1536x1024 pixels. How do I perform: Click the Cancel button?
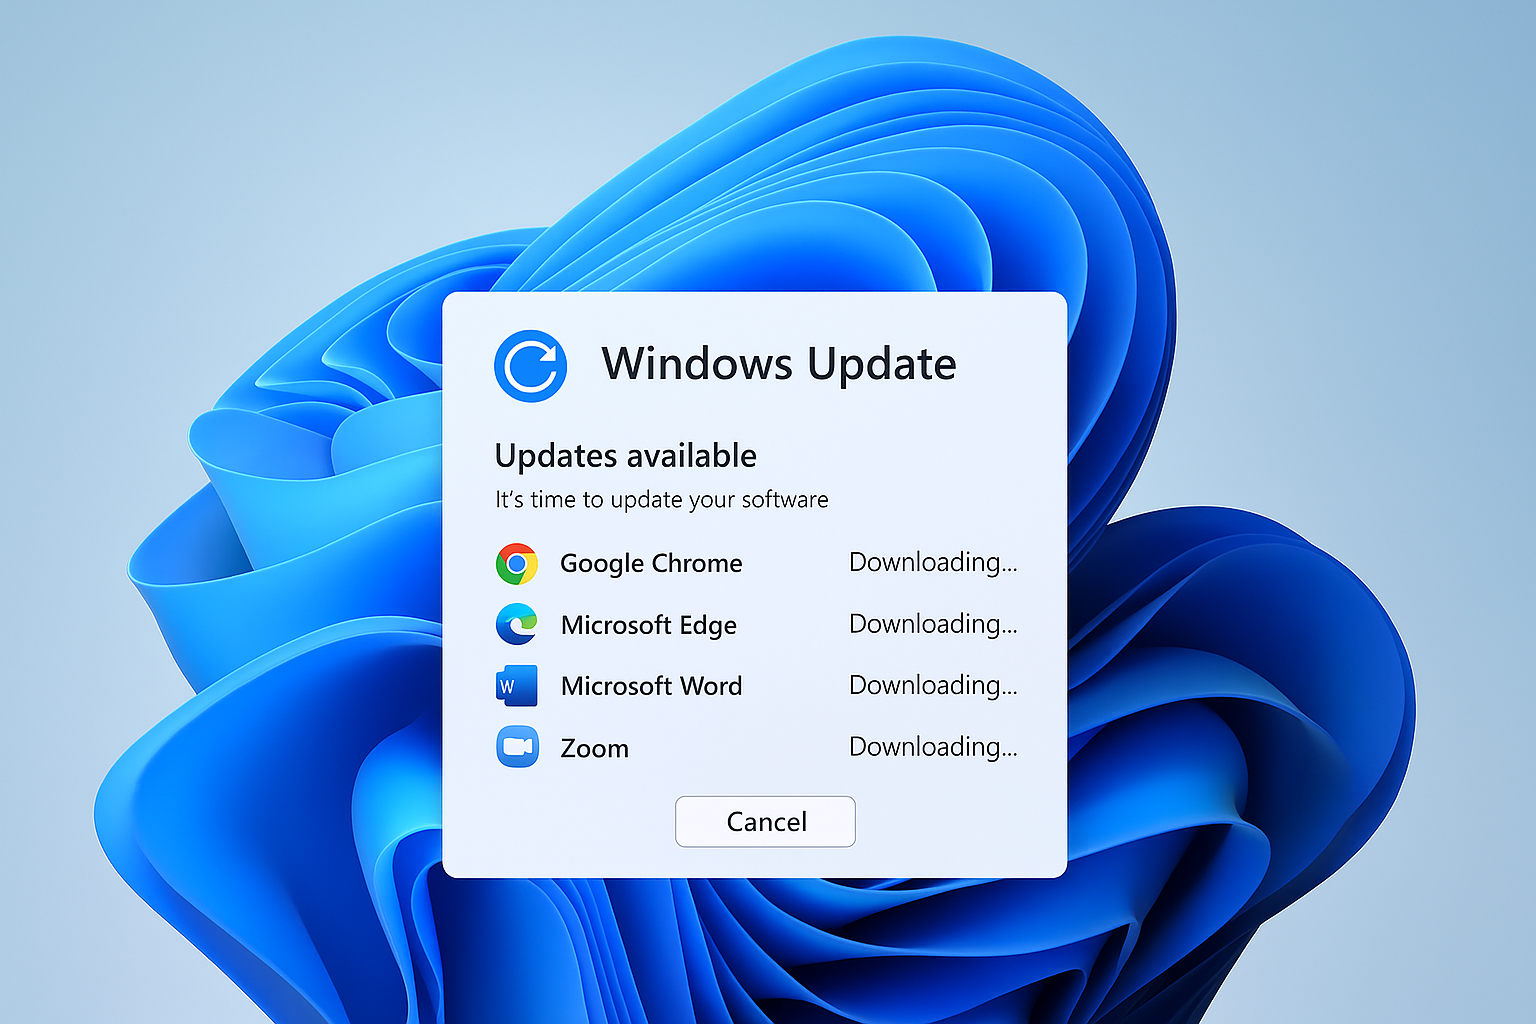coord(765,821)
